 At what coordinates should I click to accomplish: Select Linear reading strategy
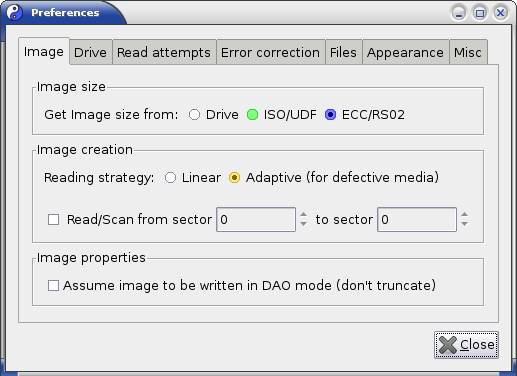170,178
